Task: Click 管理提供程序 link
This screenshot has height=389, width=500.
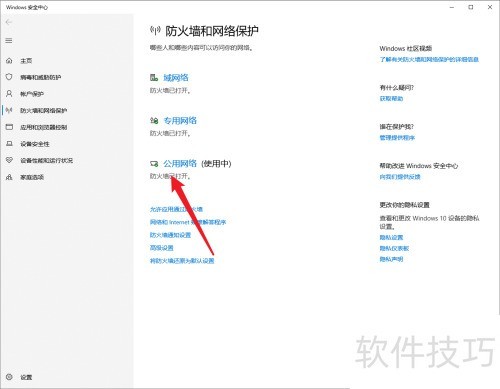Action: [397, 138]
